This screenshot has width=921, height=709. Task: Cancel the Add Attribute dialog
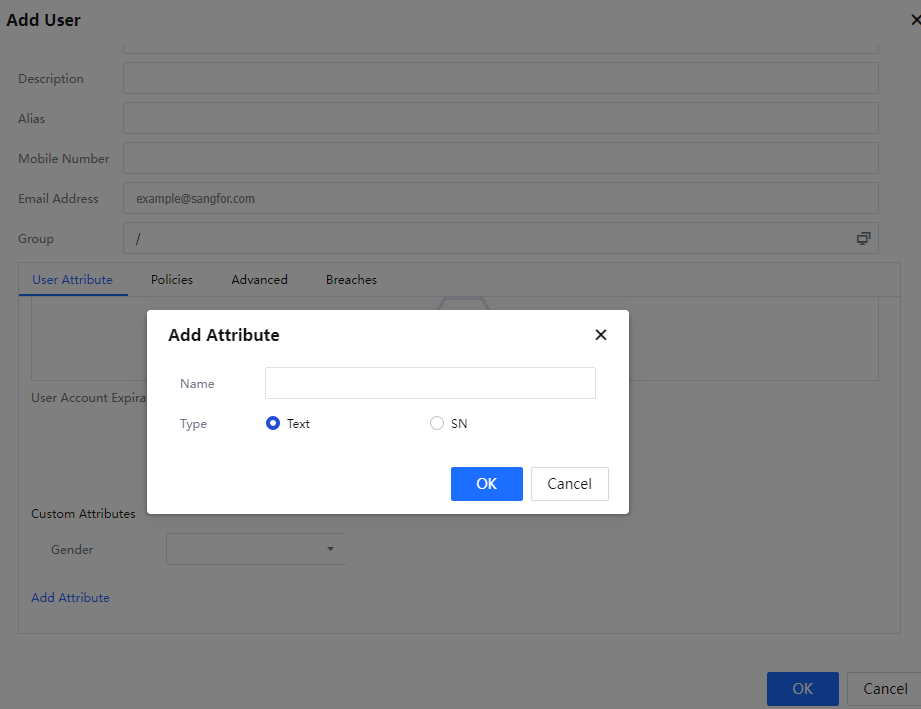569,484
